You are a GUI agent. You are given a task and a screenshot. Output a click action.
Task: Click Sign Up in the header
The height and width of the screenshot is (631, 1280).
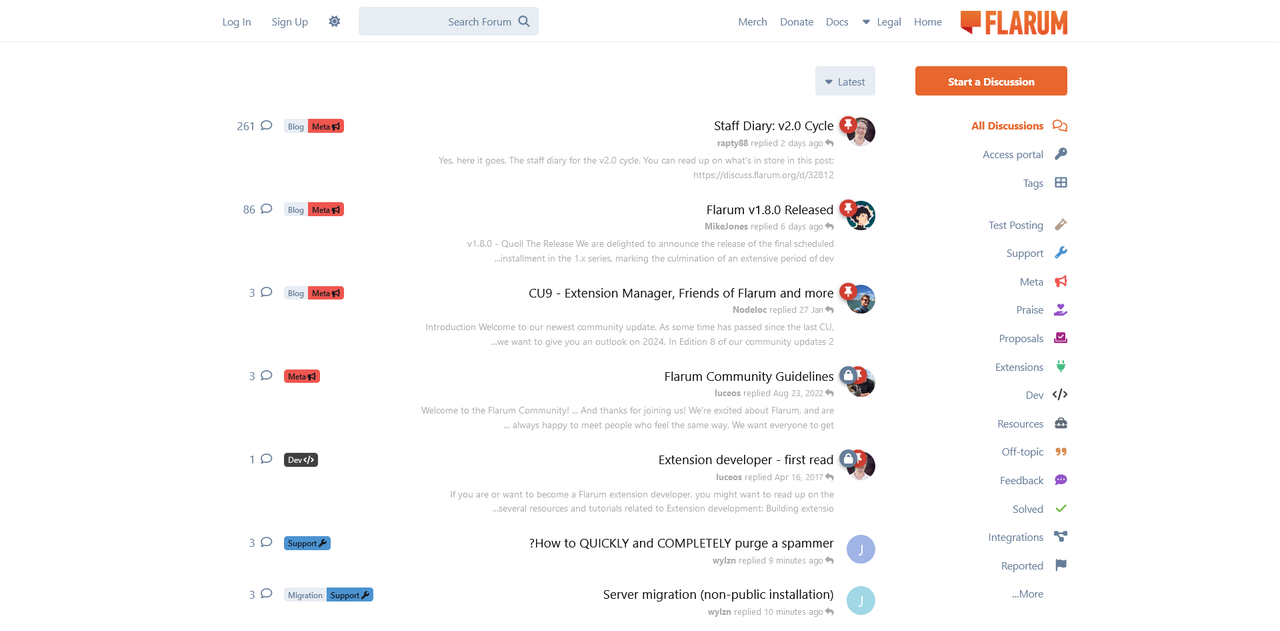click(290, 22)
